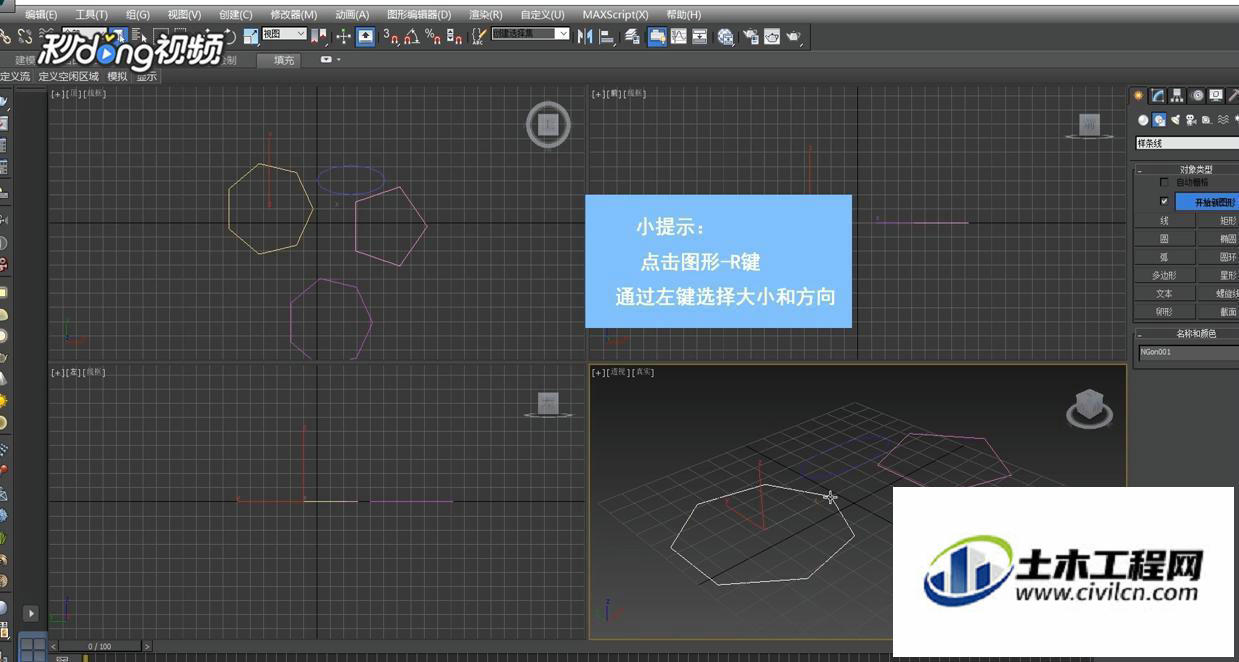Click the Align tool icon

[x=607, y=37]
